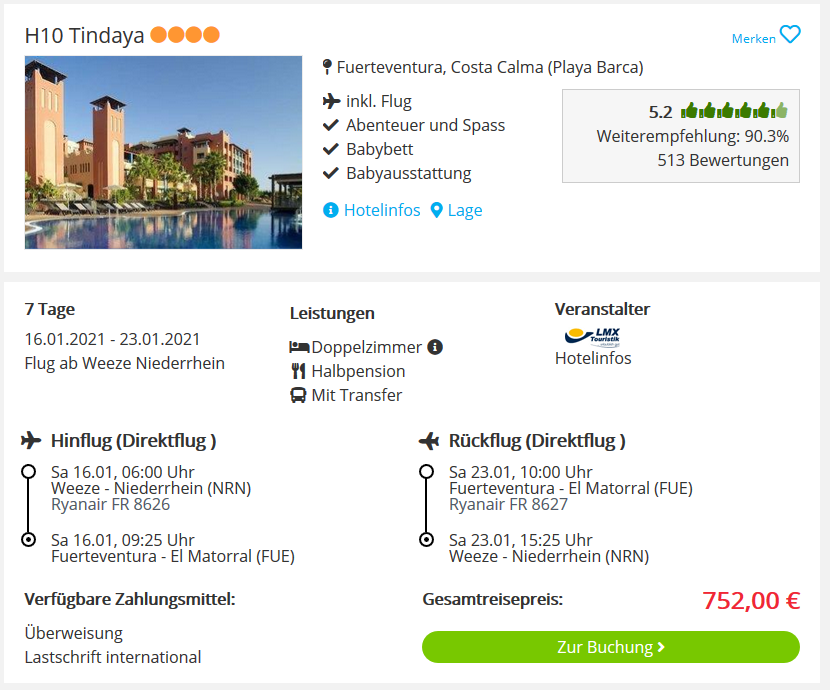Click the 513 Bewertungen rating box
The image size is (830, 690).
coord(681,136)
